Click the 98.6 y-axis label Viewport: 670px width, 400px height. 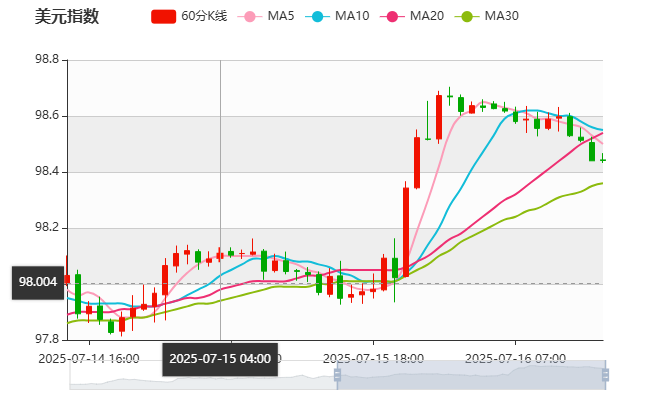pyautogui.click(x=47, y=116)
